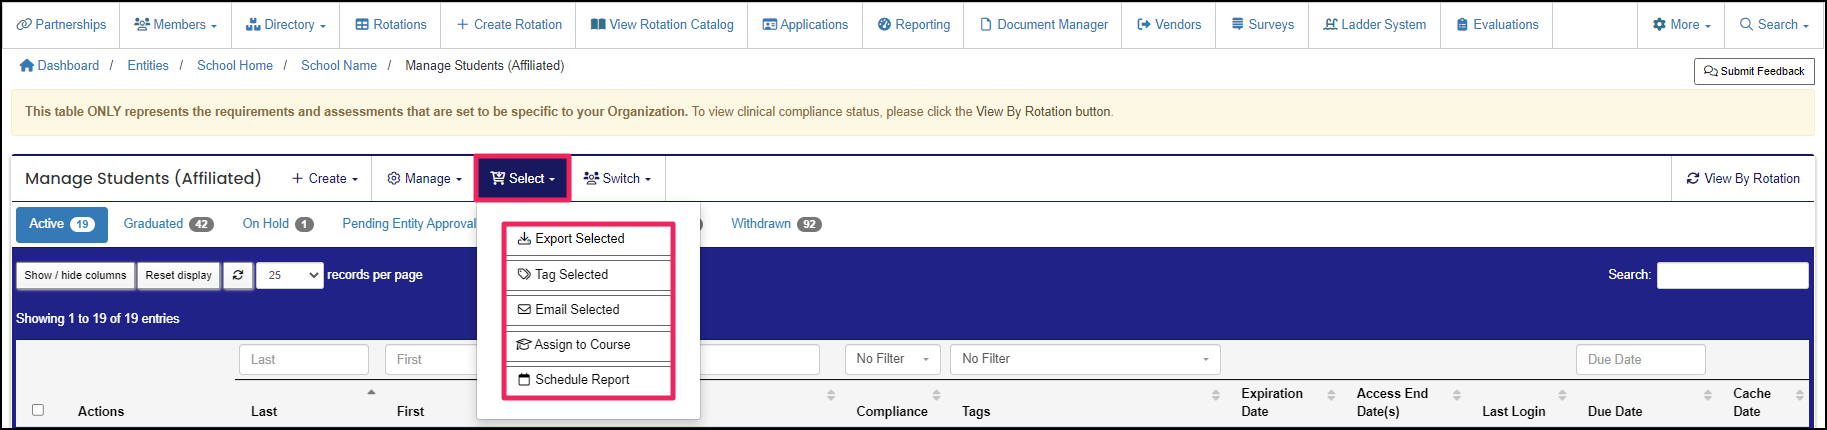1827x430 pixels.
Task: Open the Compliance No Filter dropdown
Action: (x=893, y=359)
